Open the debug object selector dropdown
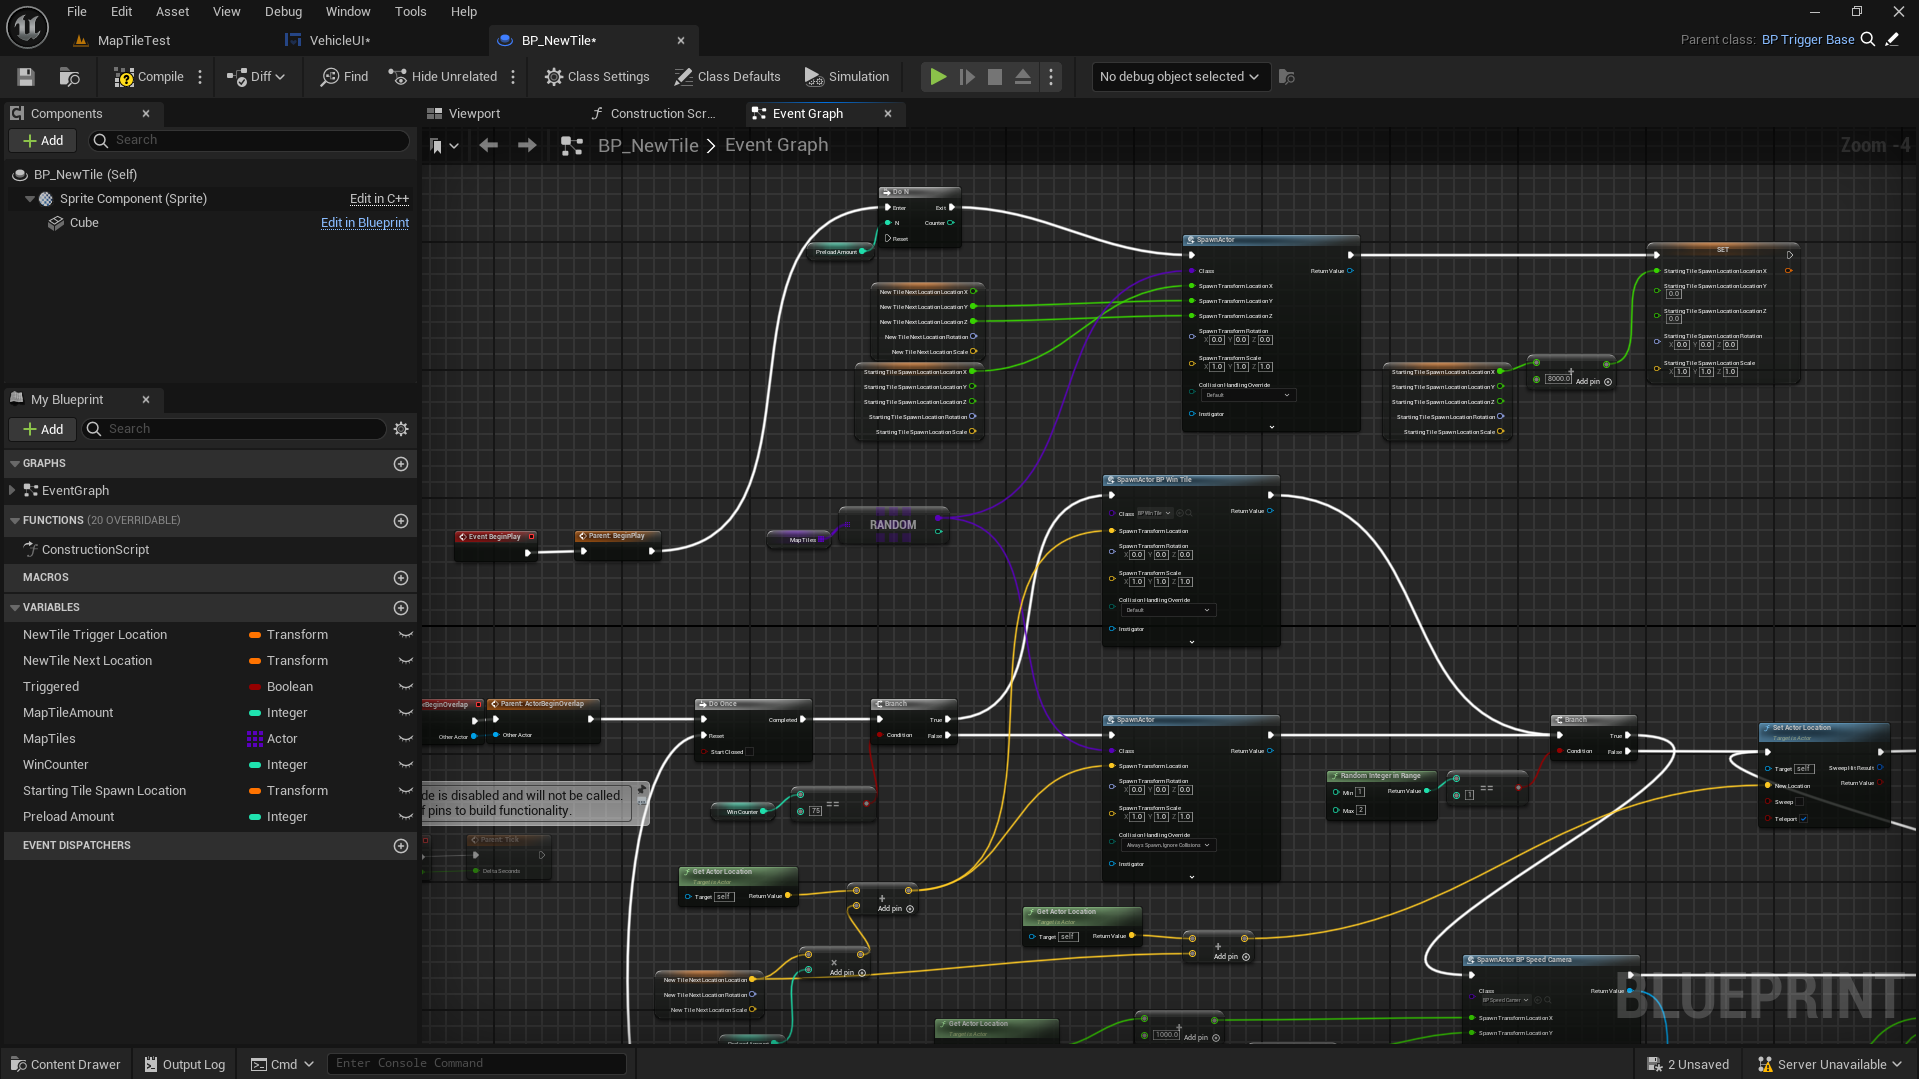The image size is (1919, 1079). tap(1180, 77)
